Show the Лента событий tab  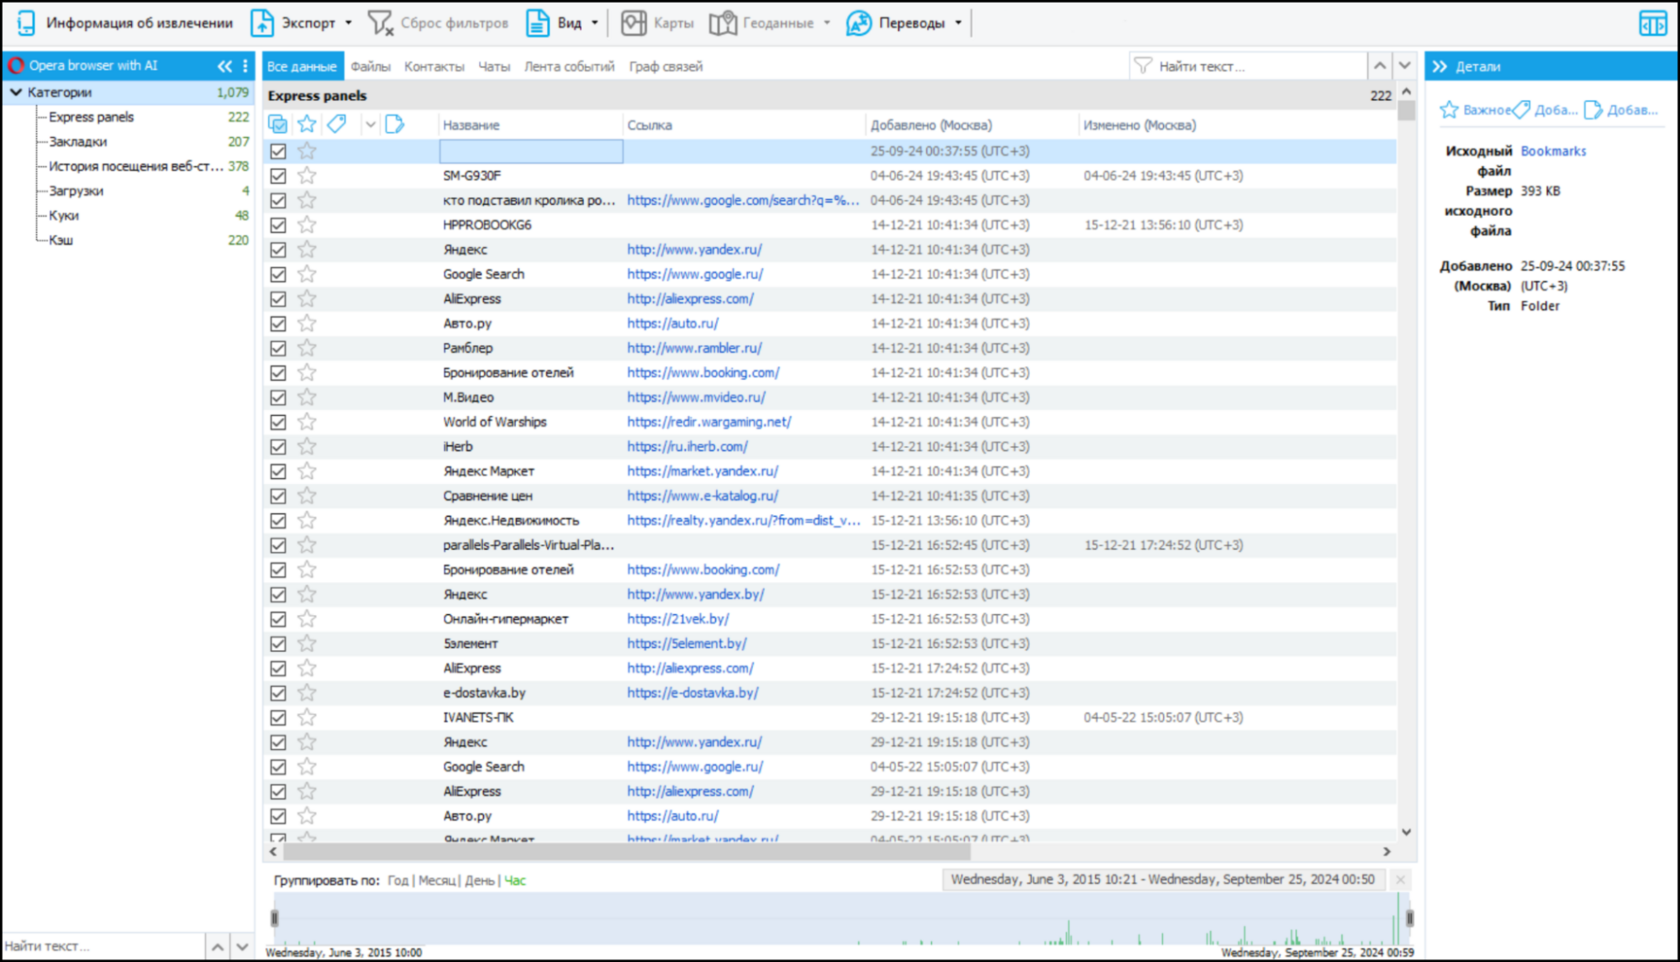pos(569,66)
